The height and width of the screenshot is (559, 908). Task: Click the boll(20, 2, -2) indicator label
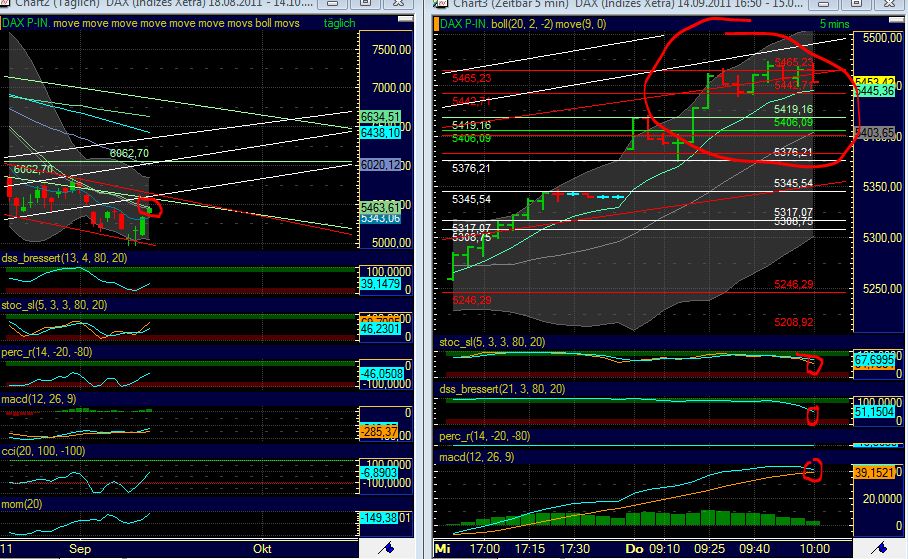coord(524,24)
